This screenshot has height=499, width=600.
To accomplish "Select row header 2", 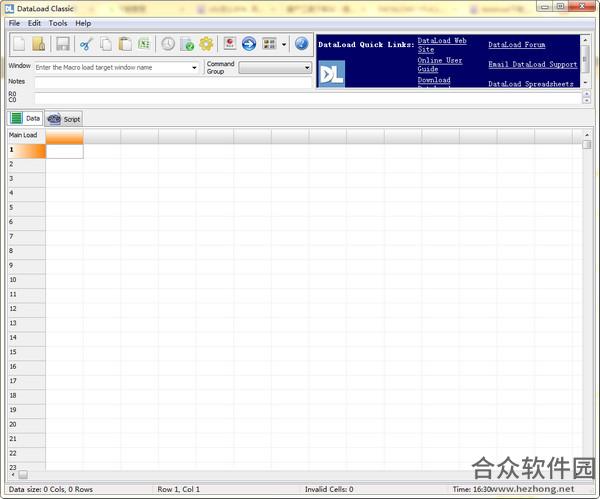I will point(26,164).
